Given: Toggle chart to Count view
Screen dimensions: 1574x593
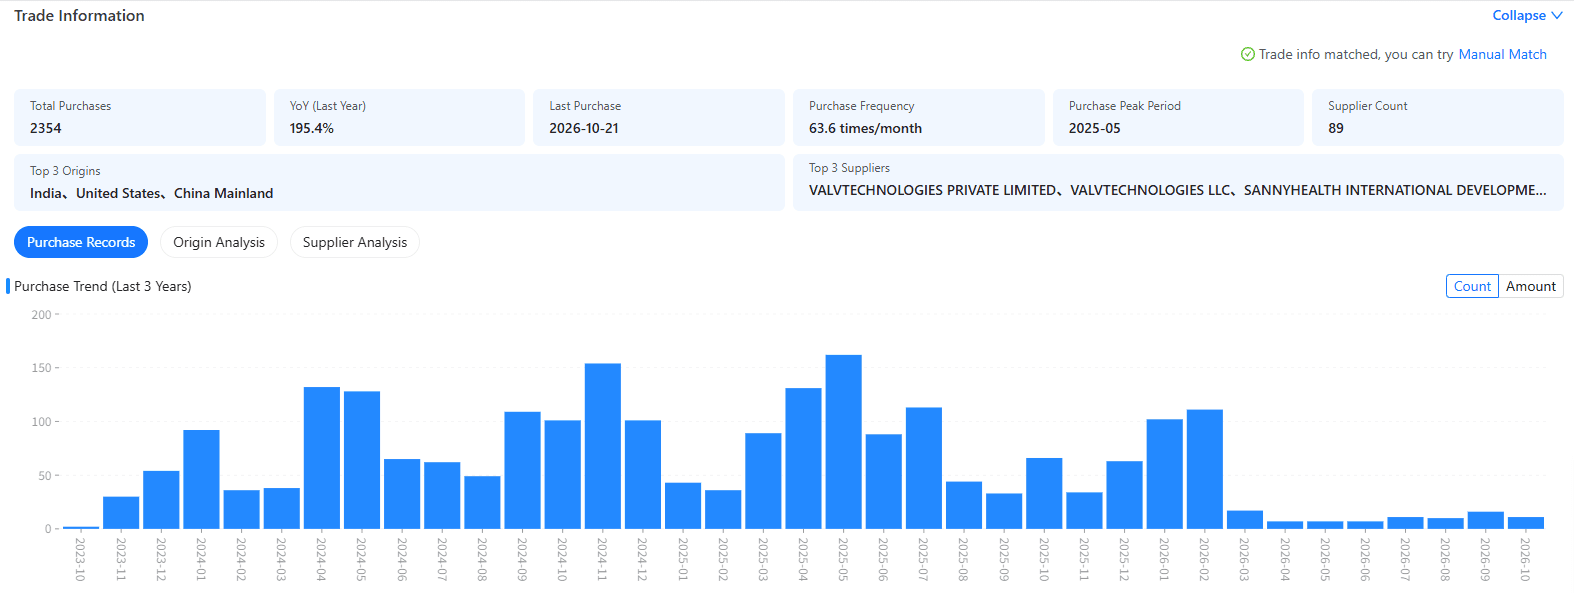Looking at the screenshot, I should point(1472,286).
